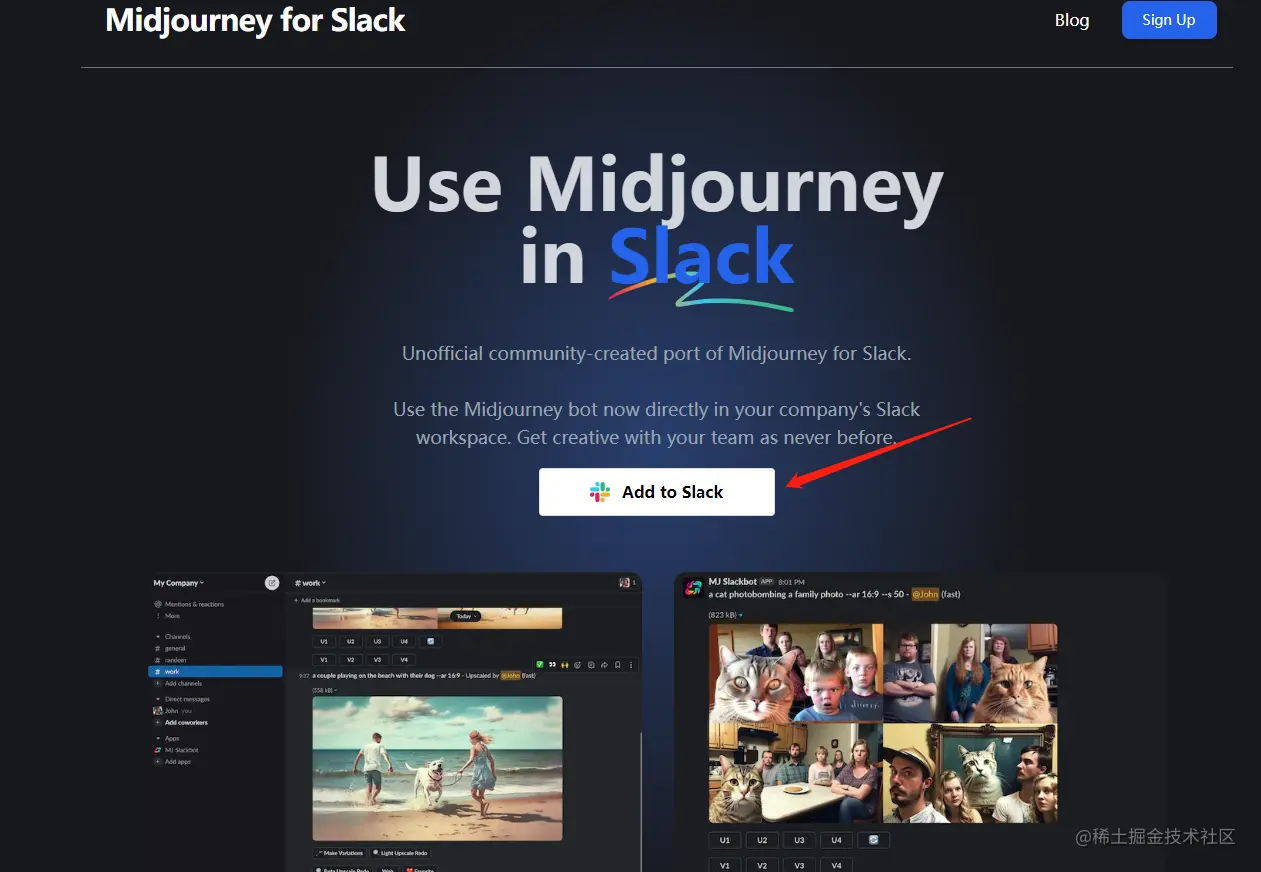This screenshot has height=872, width=1261.
Task: Click the APP badge beside MJ Slackbot
Action: tap(767, 582)
